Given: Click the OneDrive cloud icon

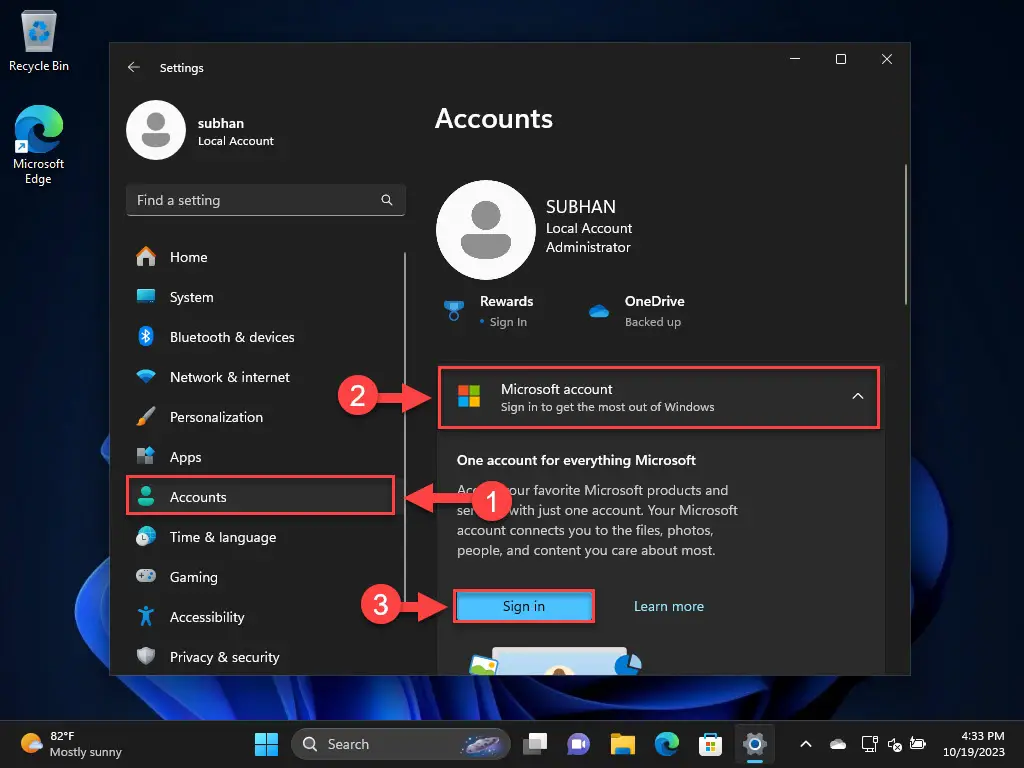Looking at the screenshot, I should click(x=599, y=311).
